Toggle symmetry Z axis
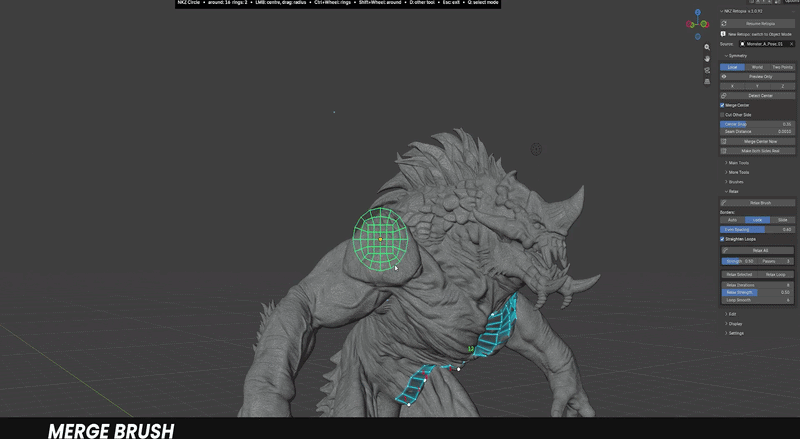 click(782, 86)
